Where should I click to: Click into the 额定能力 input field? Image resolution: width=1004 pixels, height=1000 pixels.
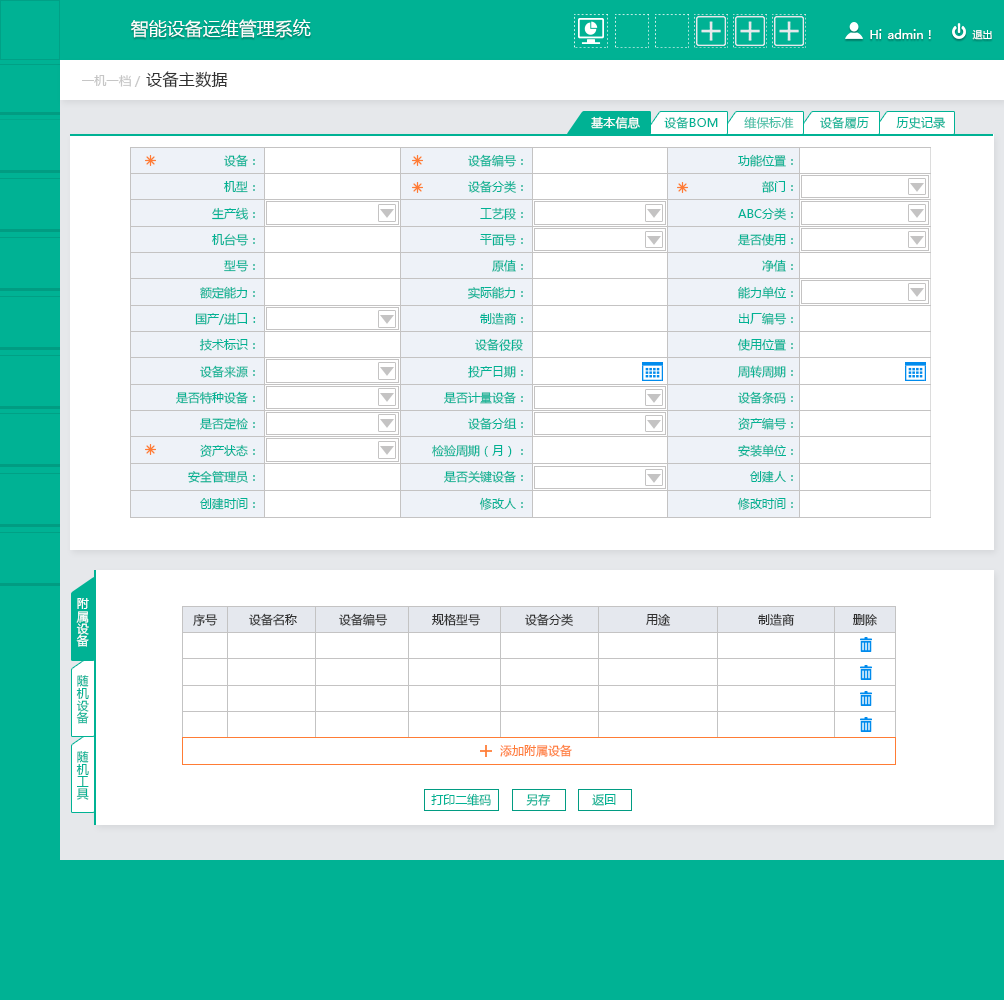pos(332,293)
